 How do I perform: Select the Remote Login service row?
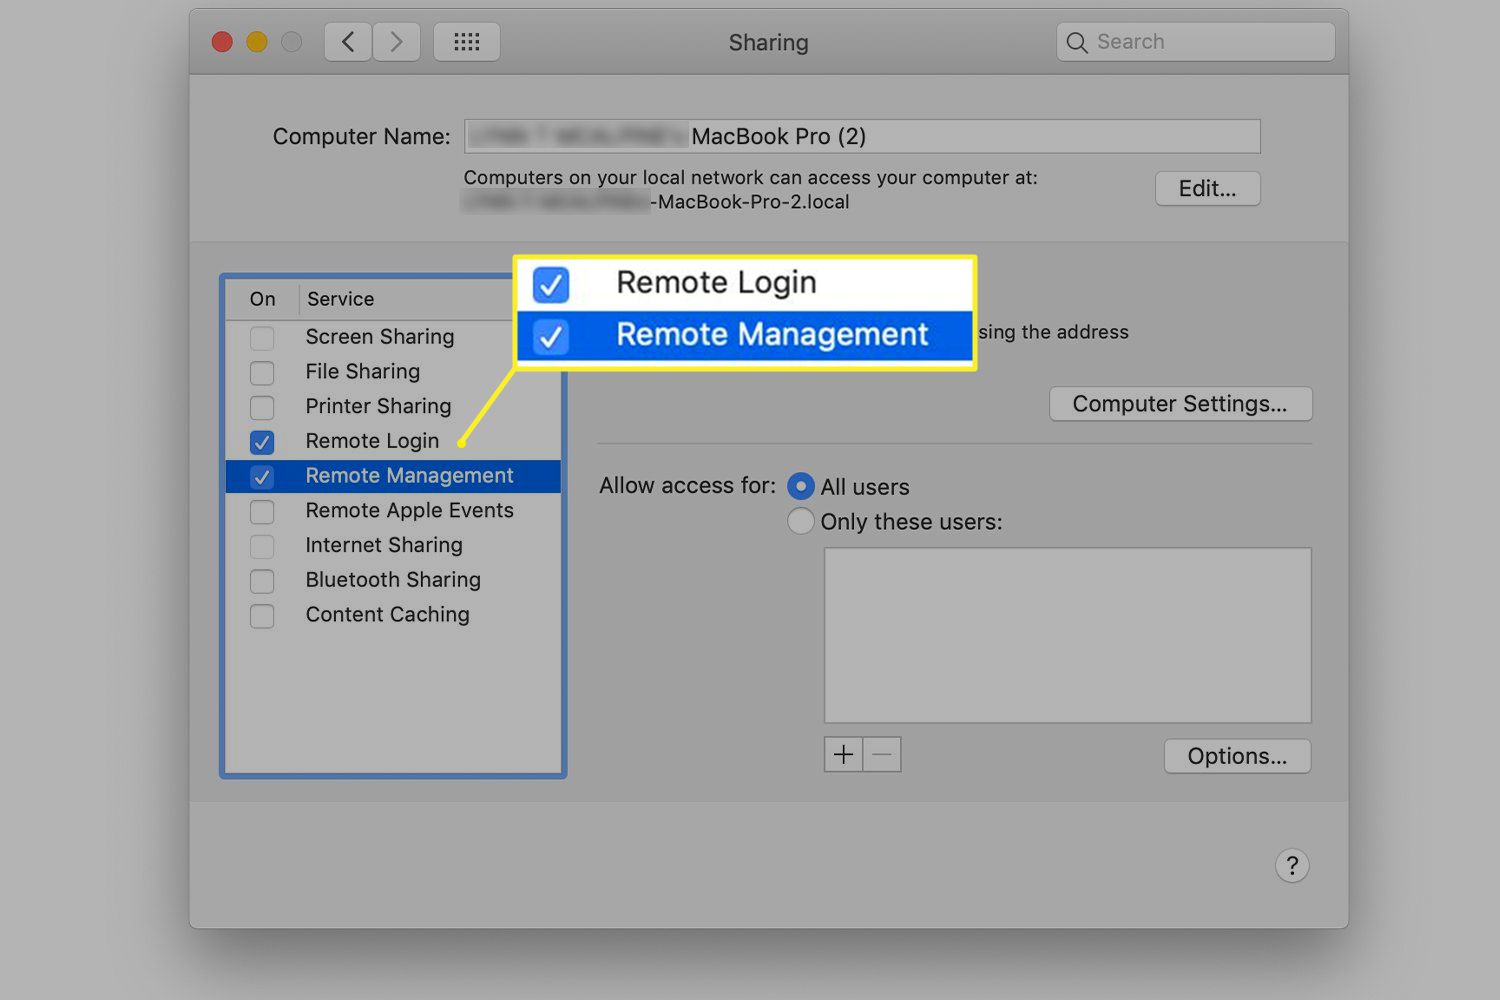pyautogui.click(x=393, y=441)
